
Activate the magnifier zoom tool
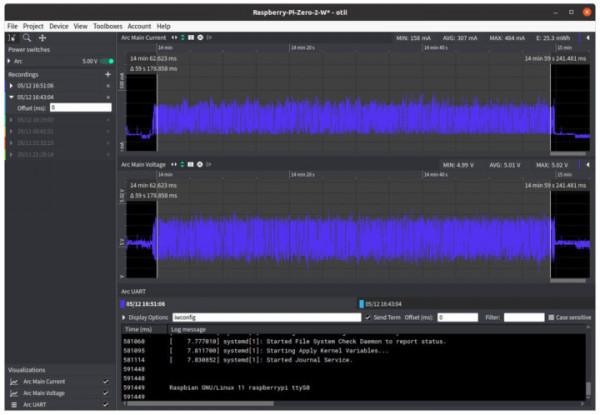[26, 37]
